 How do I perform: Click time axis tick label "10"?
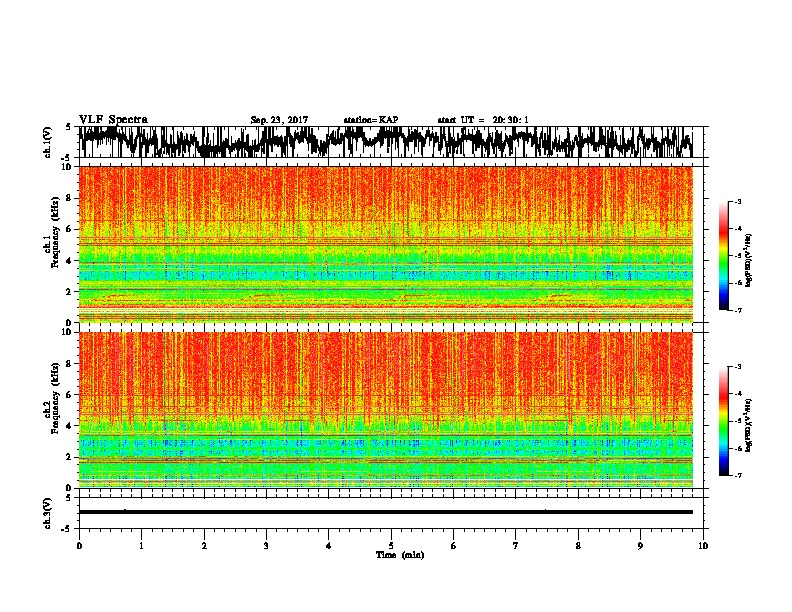pyautogui.click(x=703, y=546)
